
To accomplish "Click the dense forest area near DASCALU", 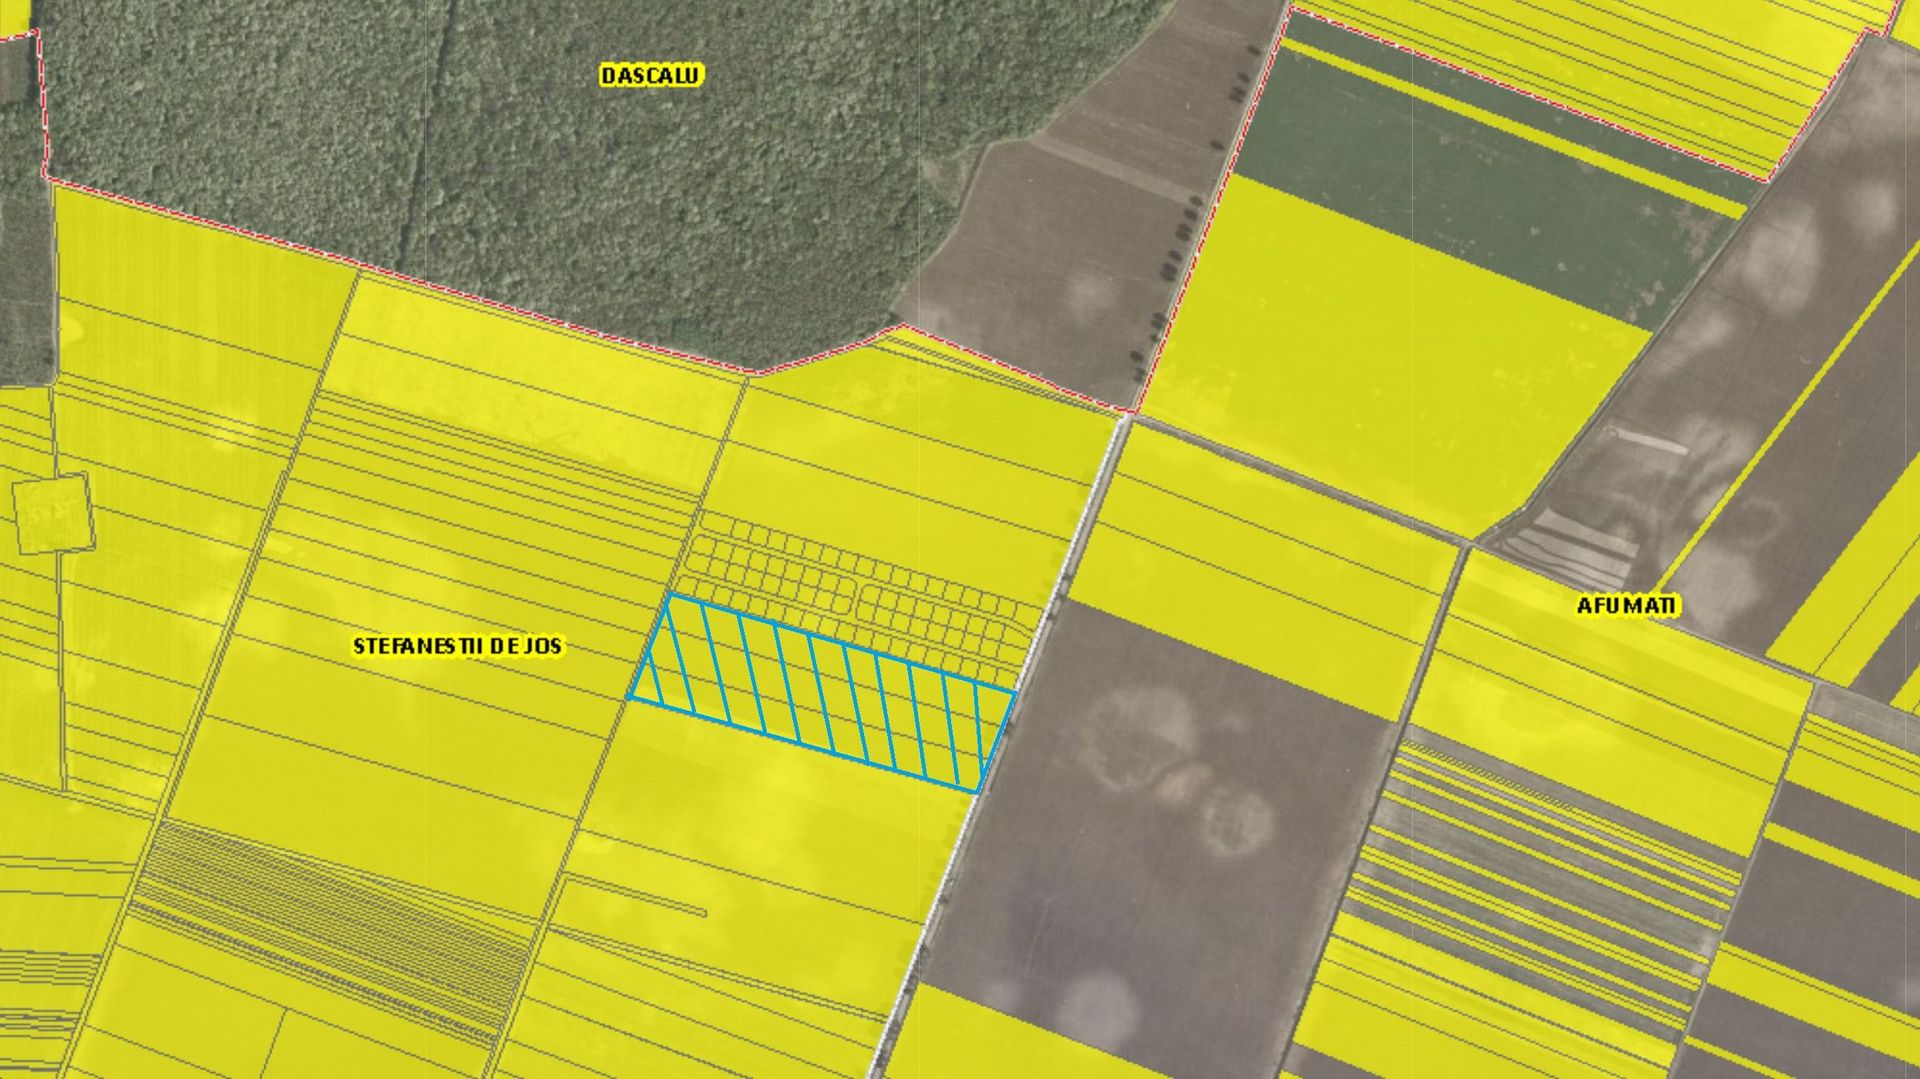I will 560,170.
